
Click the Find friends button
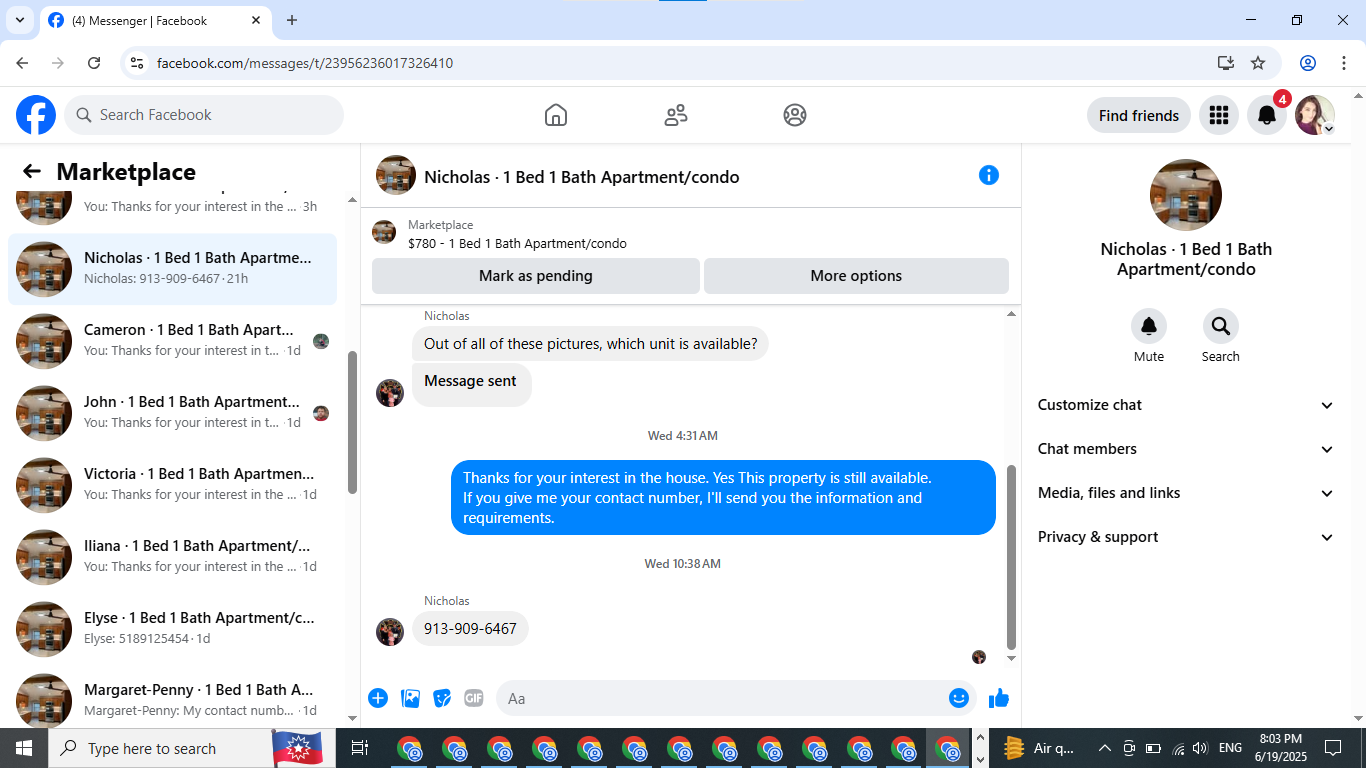[x=1139, y=115]
